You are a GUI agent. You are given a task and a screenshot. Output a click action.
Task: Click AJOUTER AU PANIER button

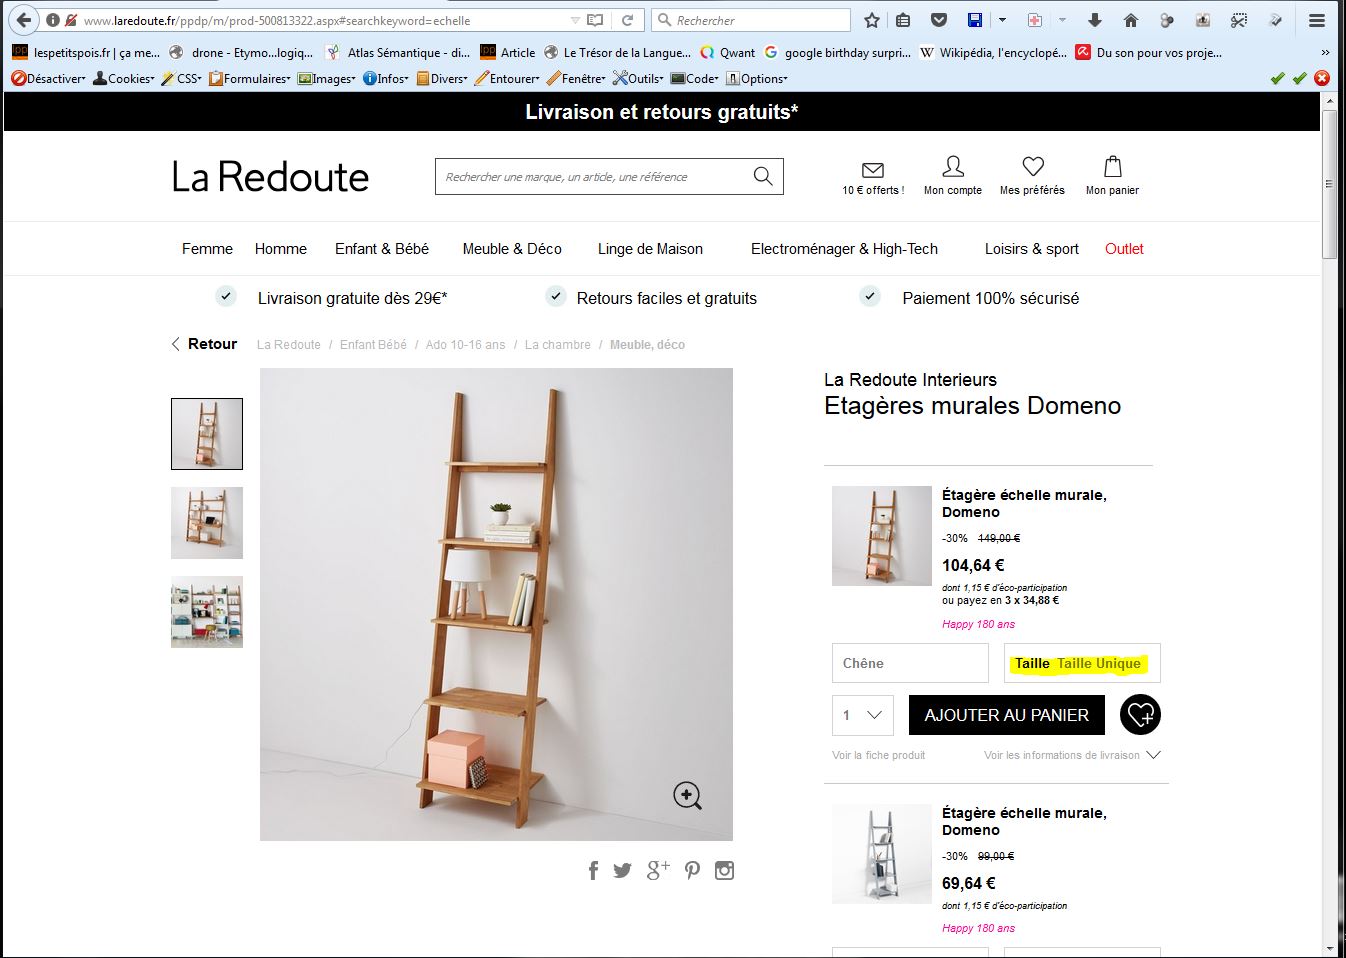pos(1007,715)
